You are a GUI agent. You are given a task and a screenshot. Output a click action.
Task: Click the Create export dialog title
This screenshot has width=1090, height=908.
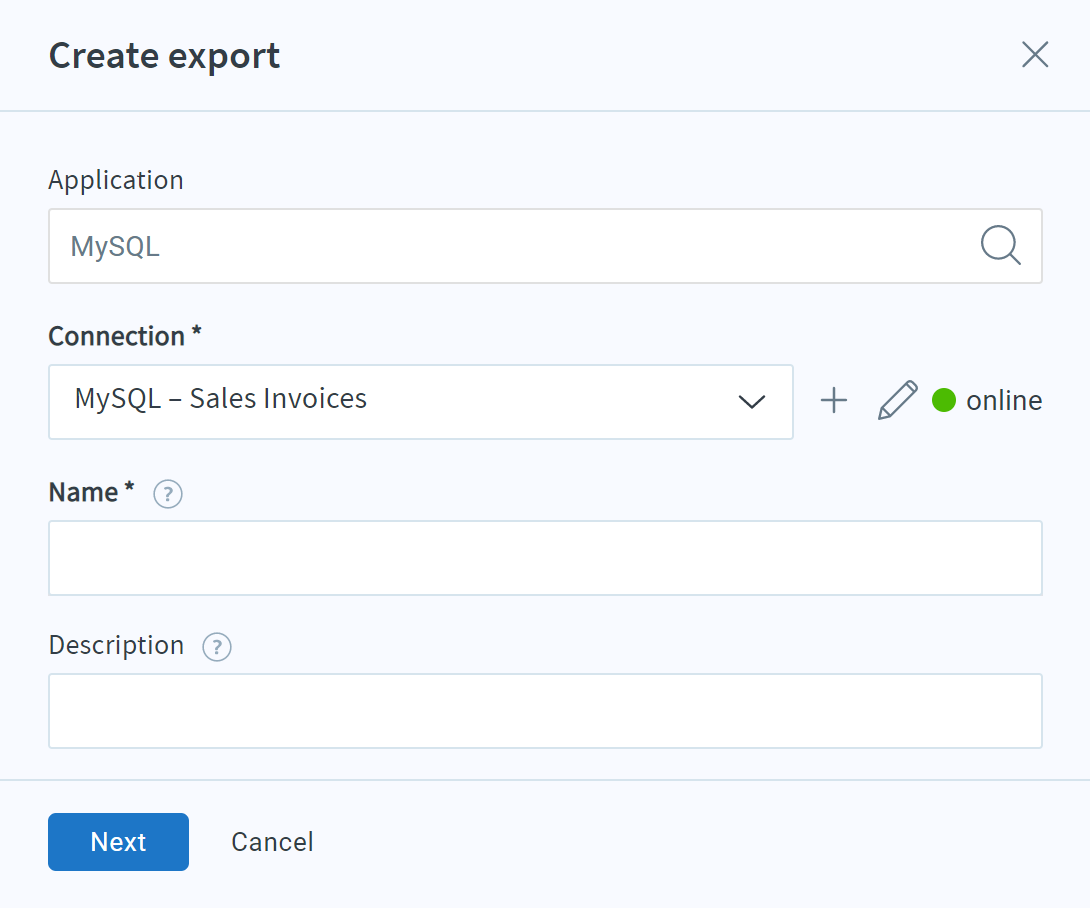(x=163, y=55)
